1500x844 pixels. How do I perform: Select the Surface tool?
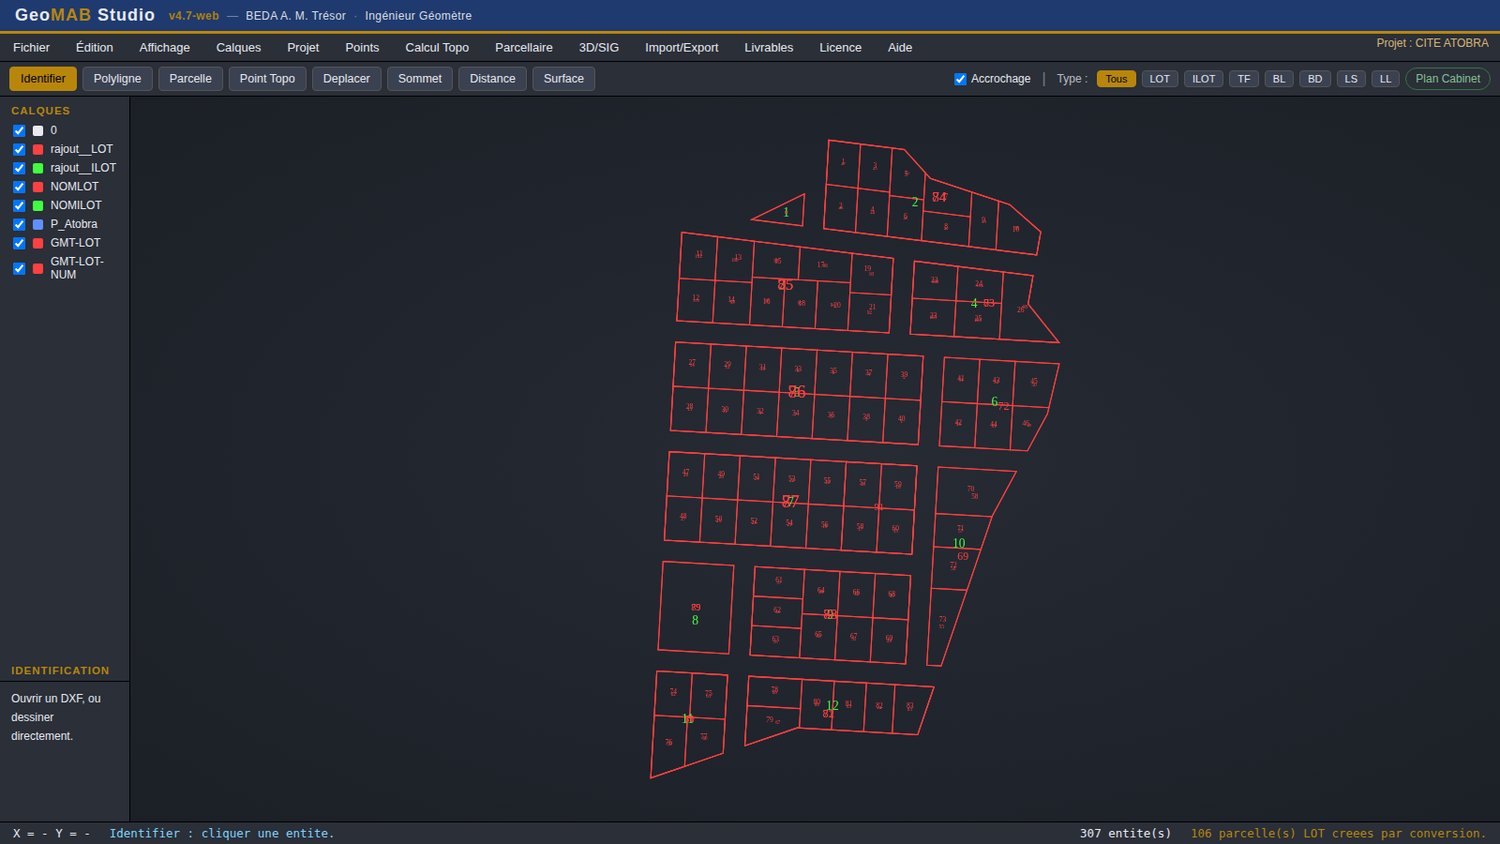click(x=563, y=78)
